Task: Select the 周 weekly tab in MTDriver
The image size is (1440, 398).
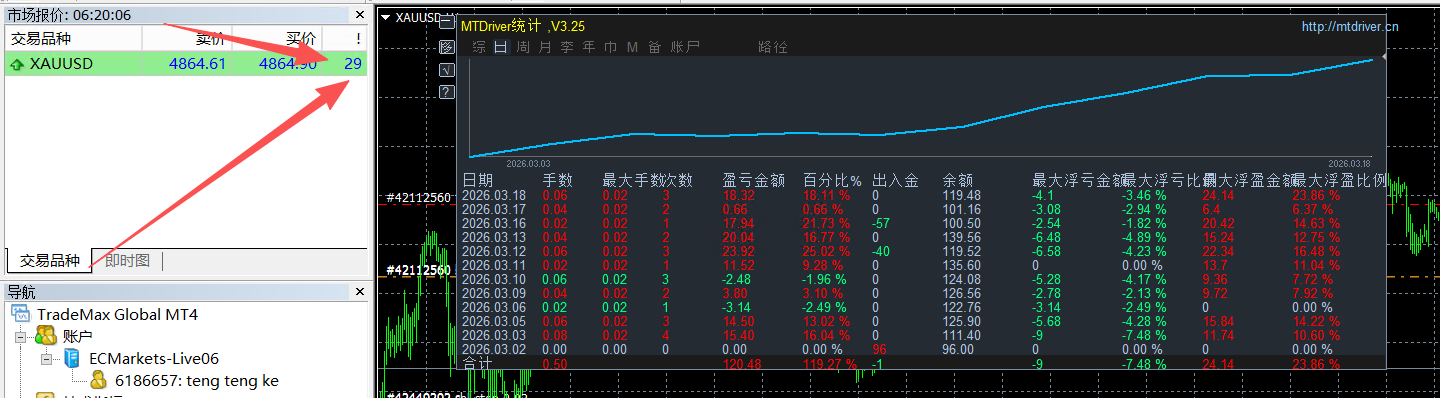Action: click(x=523, y=47)
